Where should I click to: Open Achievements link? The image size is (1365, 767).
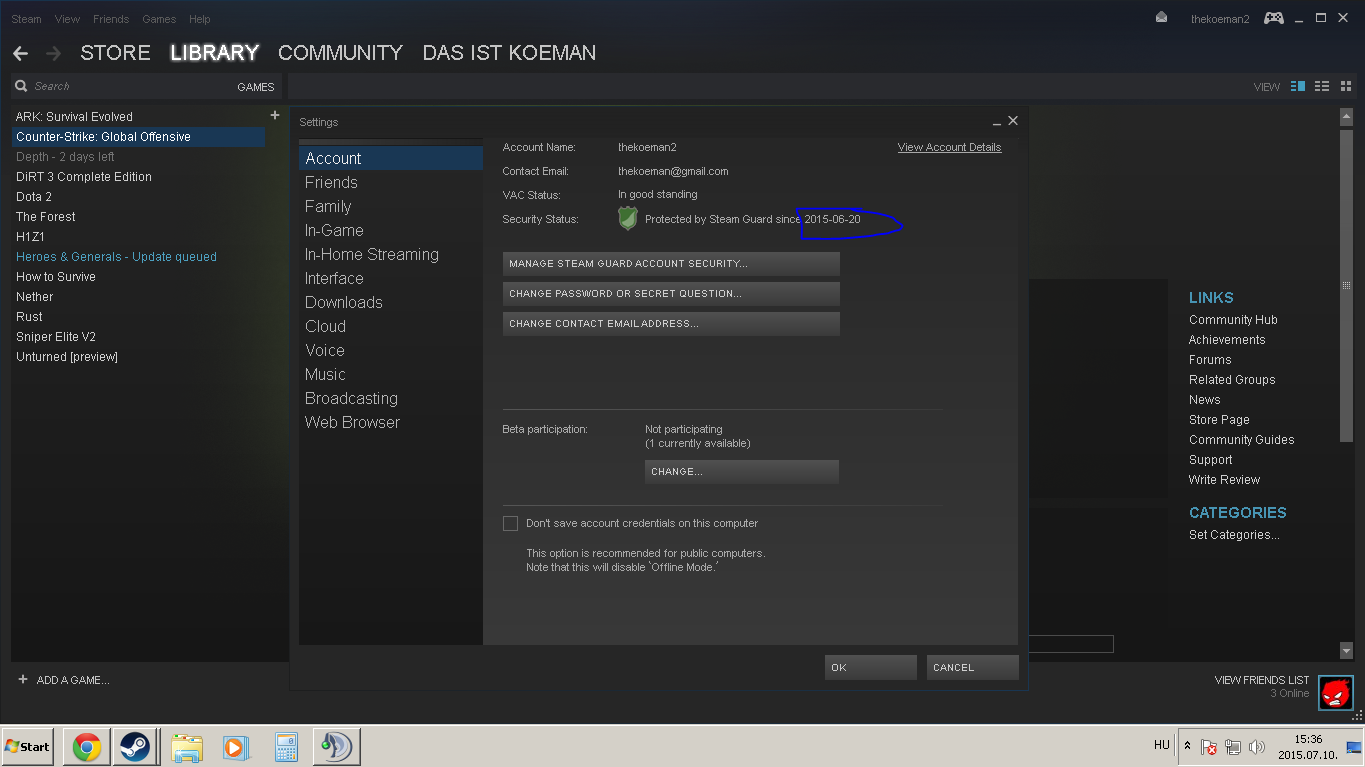tap(1227, 340)
